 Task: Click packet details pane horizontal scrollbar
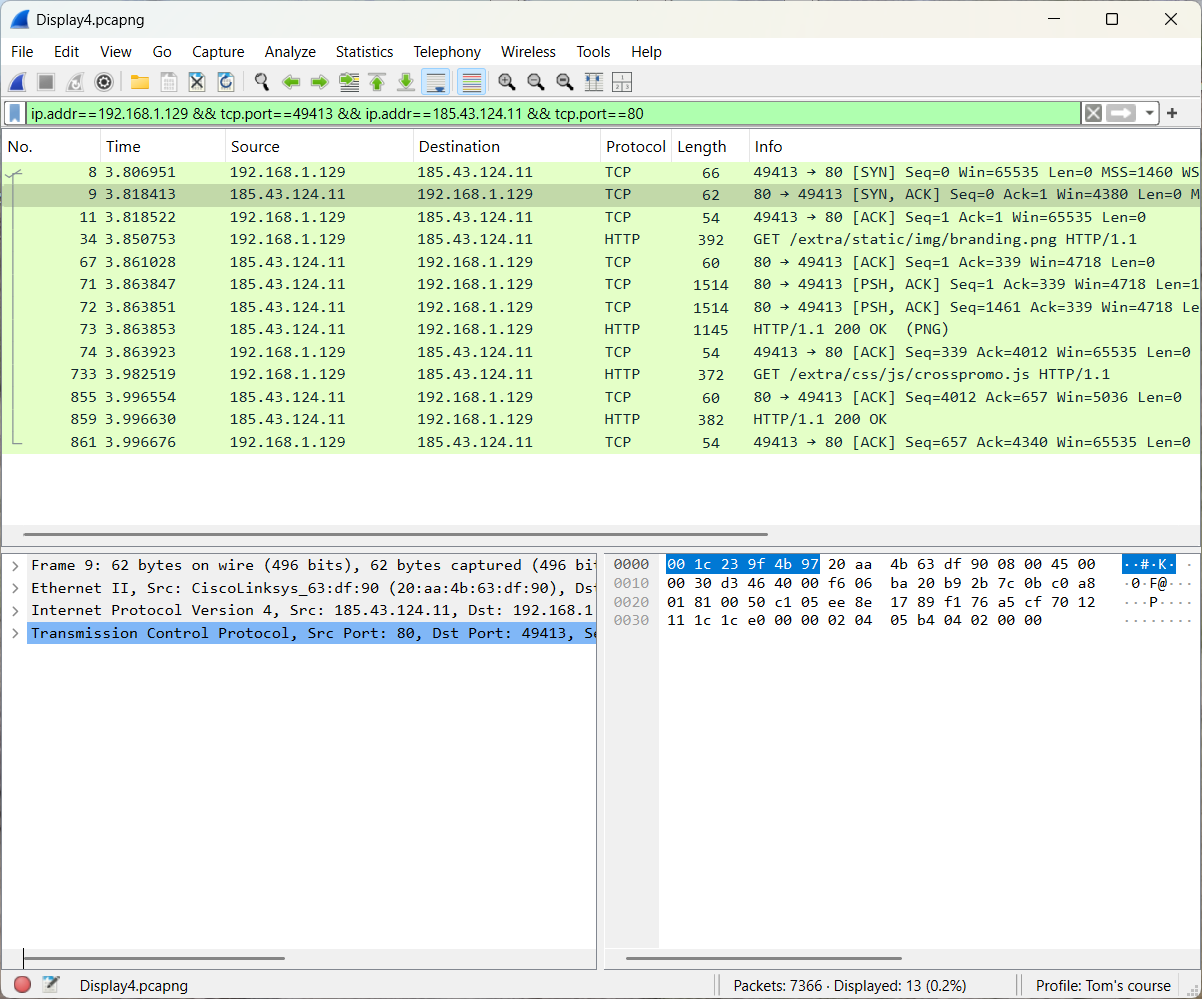[154, 959]
